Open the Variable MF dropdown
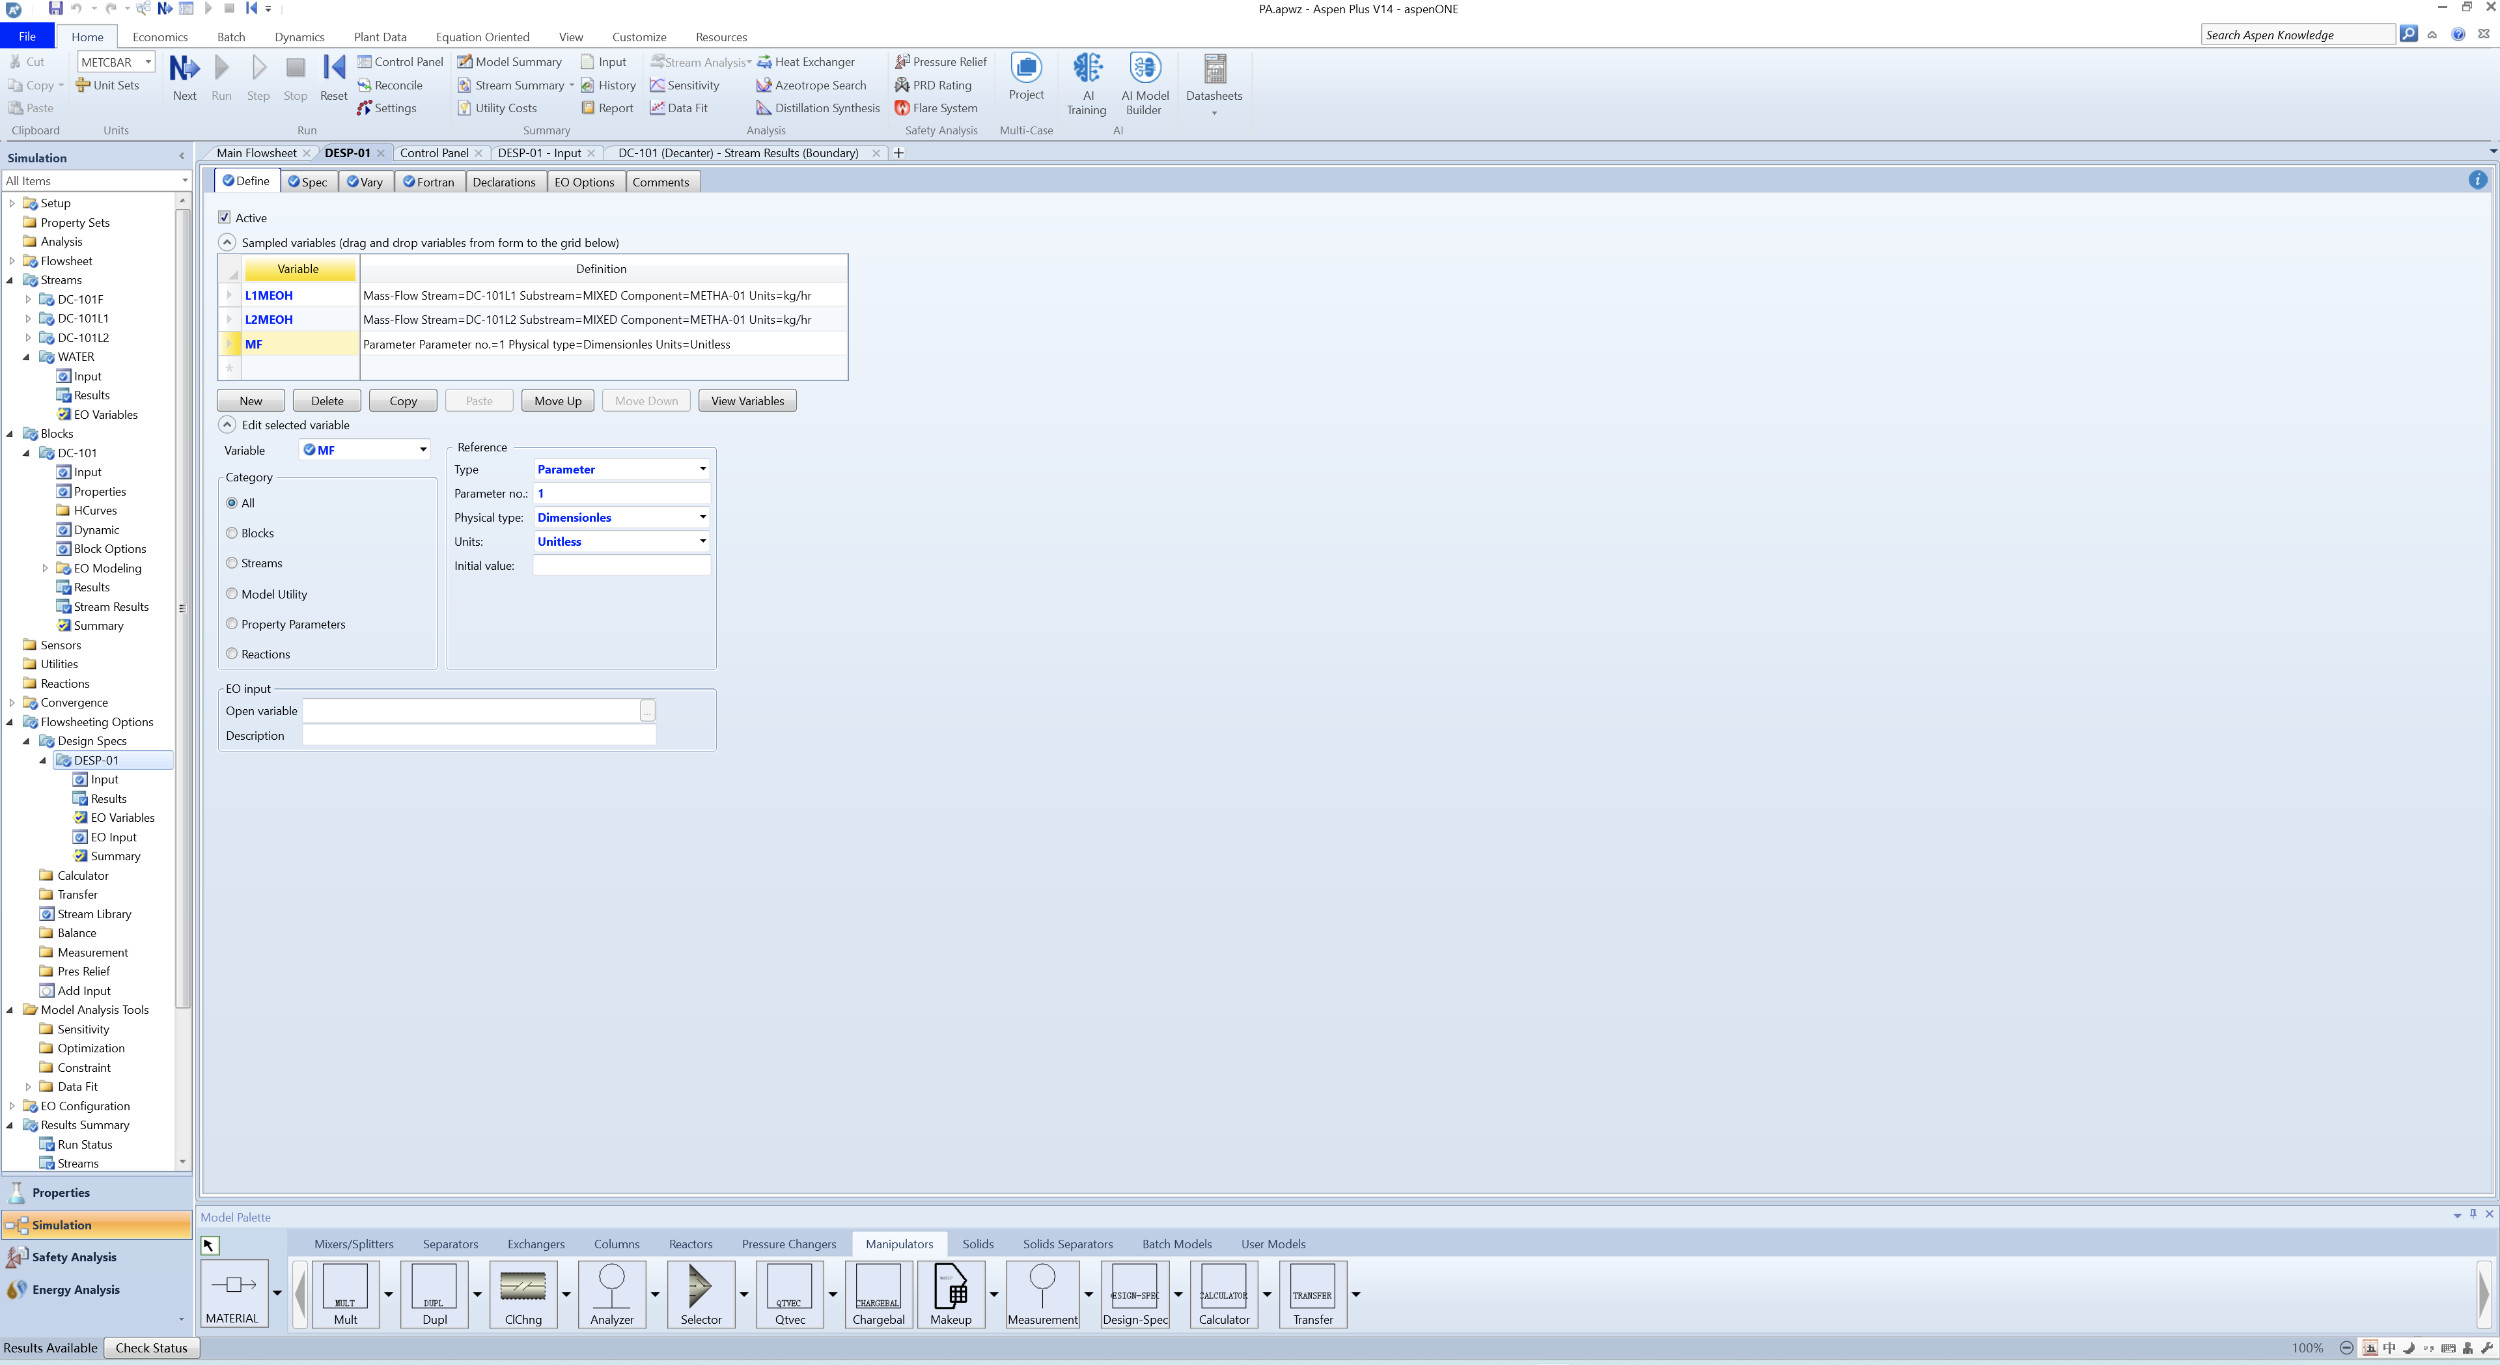 423,450
